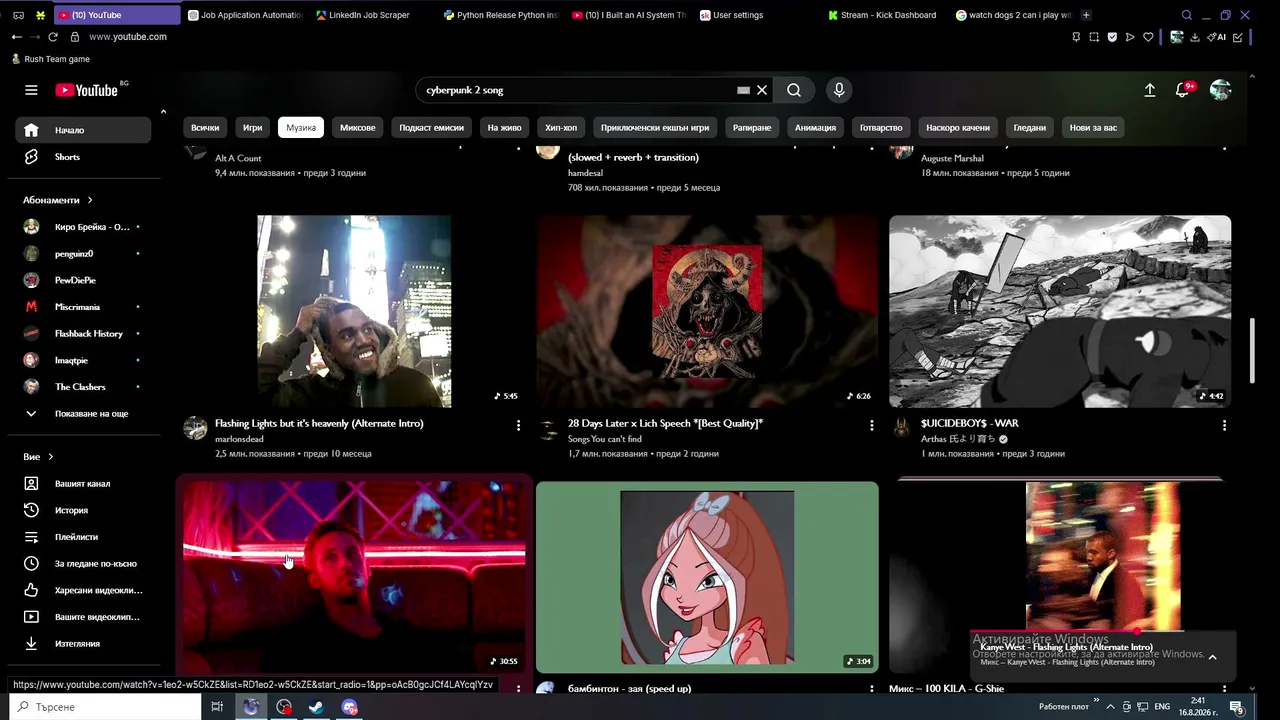Select the На живо filter chip

505,128
